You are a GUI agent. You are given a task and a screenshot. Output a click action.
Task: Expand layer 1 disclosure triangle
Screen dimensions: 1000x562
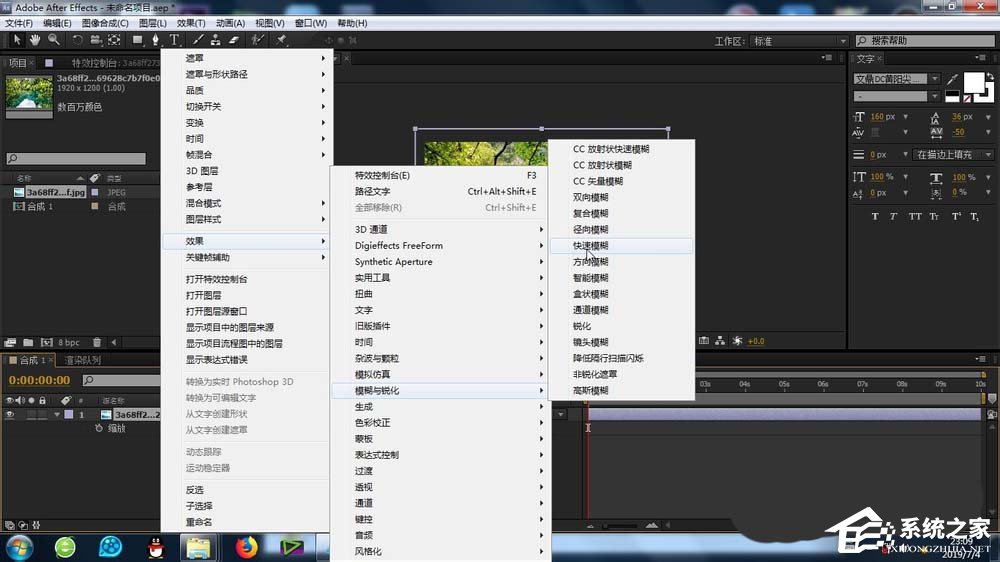point(57,414)
